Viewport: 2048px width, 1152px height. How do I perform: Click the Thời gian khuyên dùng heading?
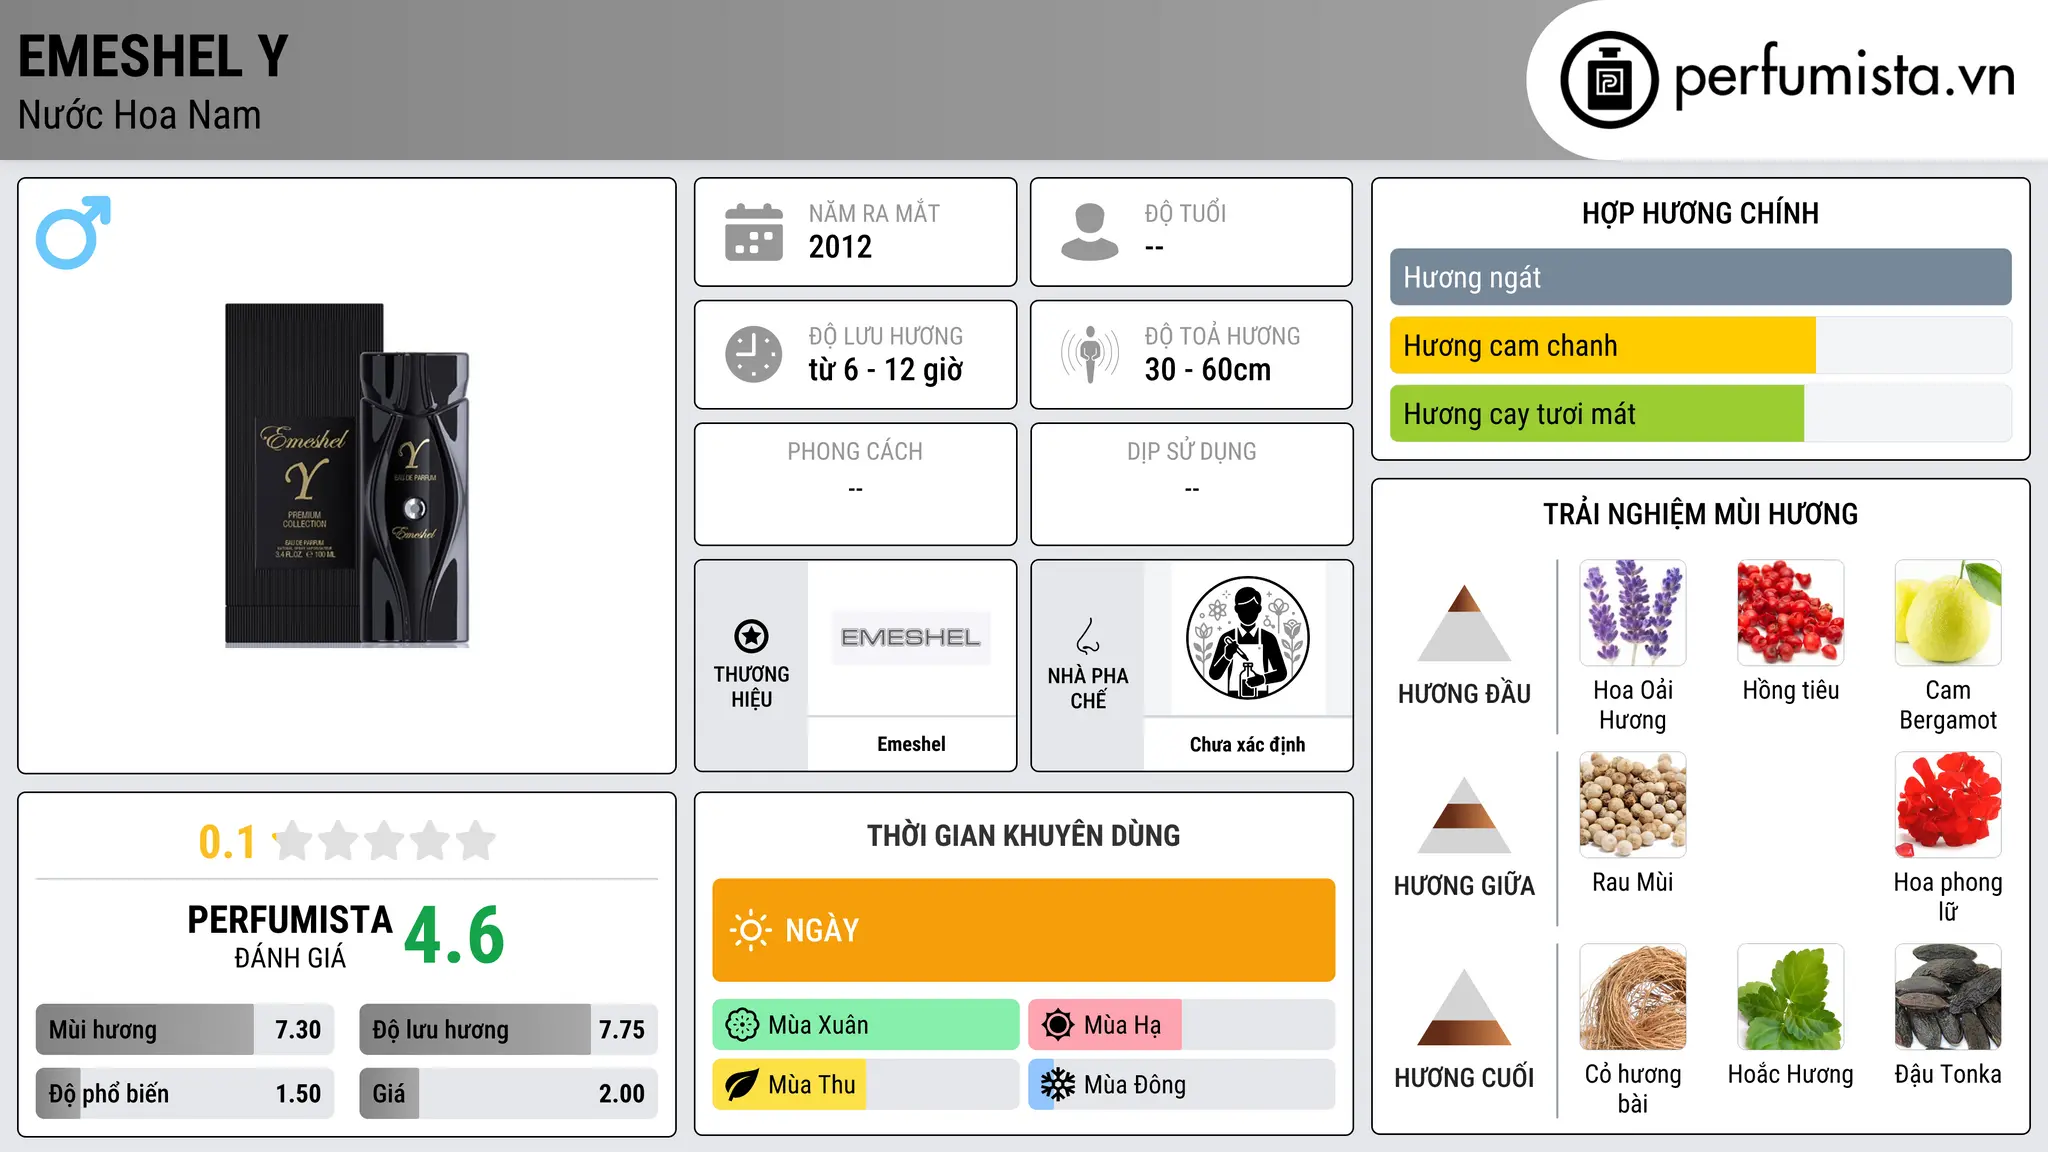pos(1024,835)
